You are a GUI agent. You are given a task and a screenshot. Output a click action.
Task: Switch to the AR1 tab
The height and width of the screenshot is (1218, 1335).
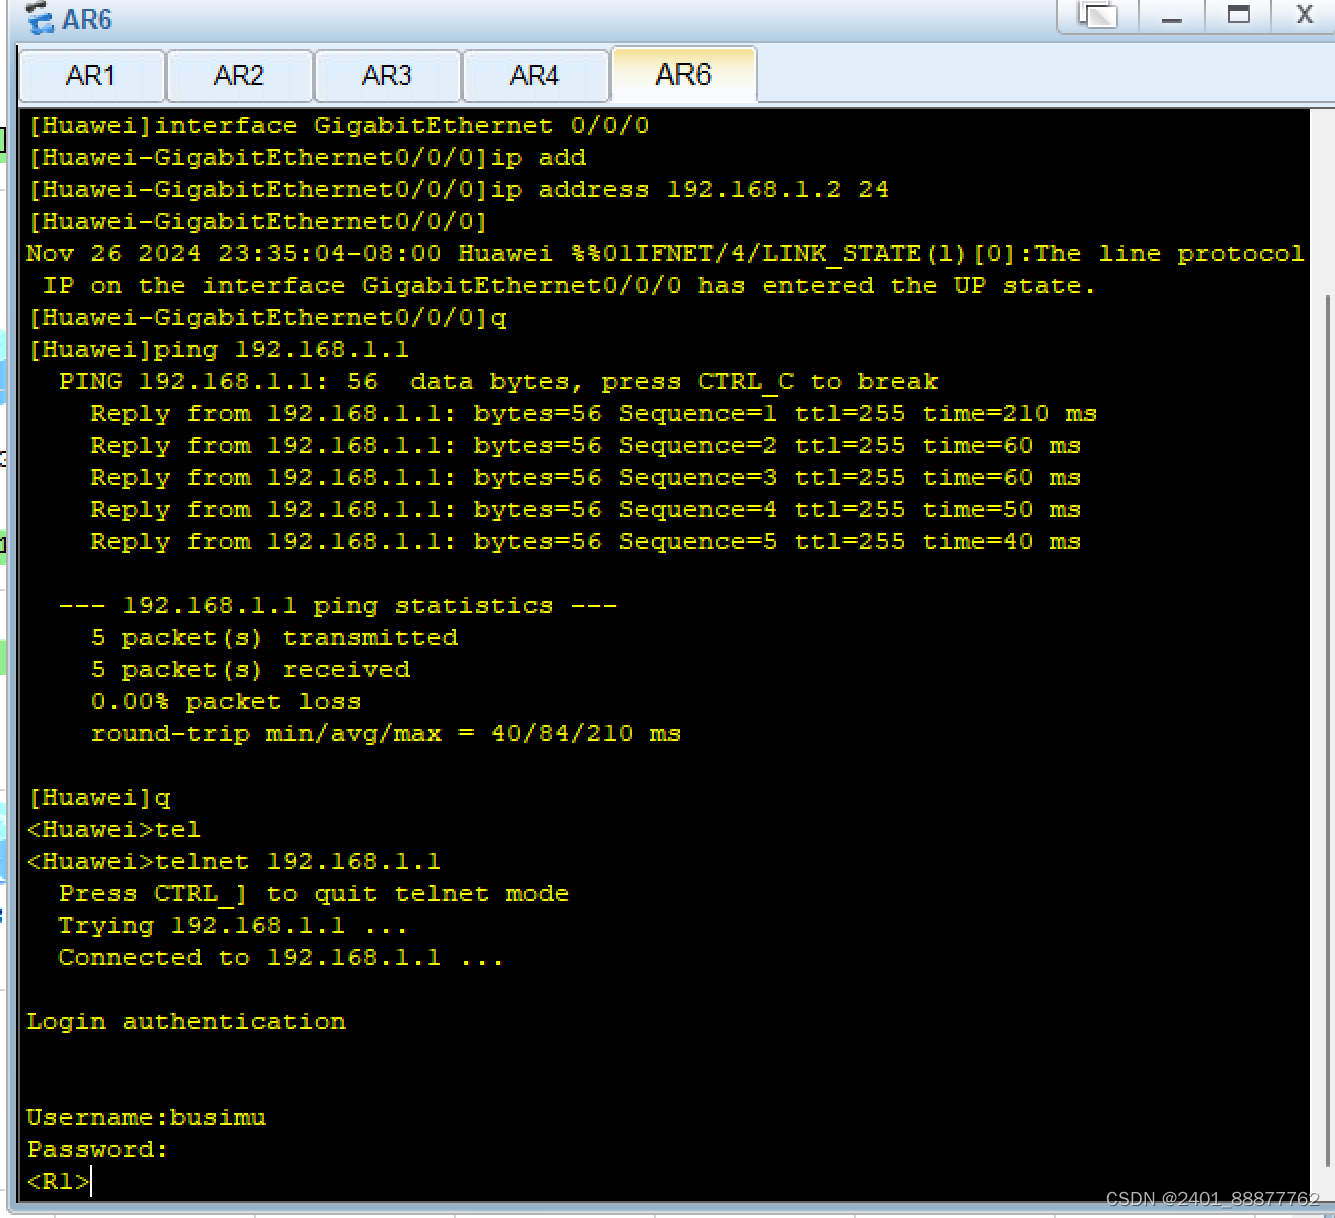coord(91,76)
